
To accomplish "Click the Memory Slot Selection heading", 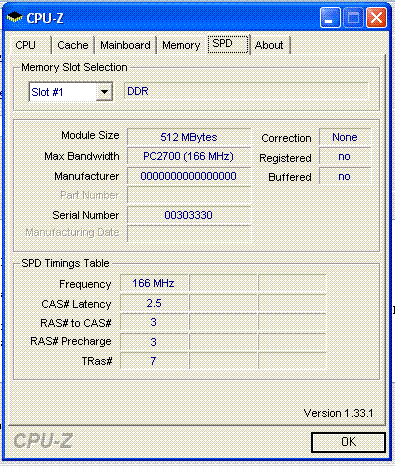I will tap(74, 67).
